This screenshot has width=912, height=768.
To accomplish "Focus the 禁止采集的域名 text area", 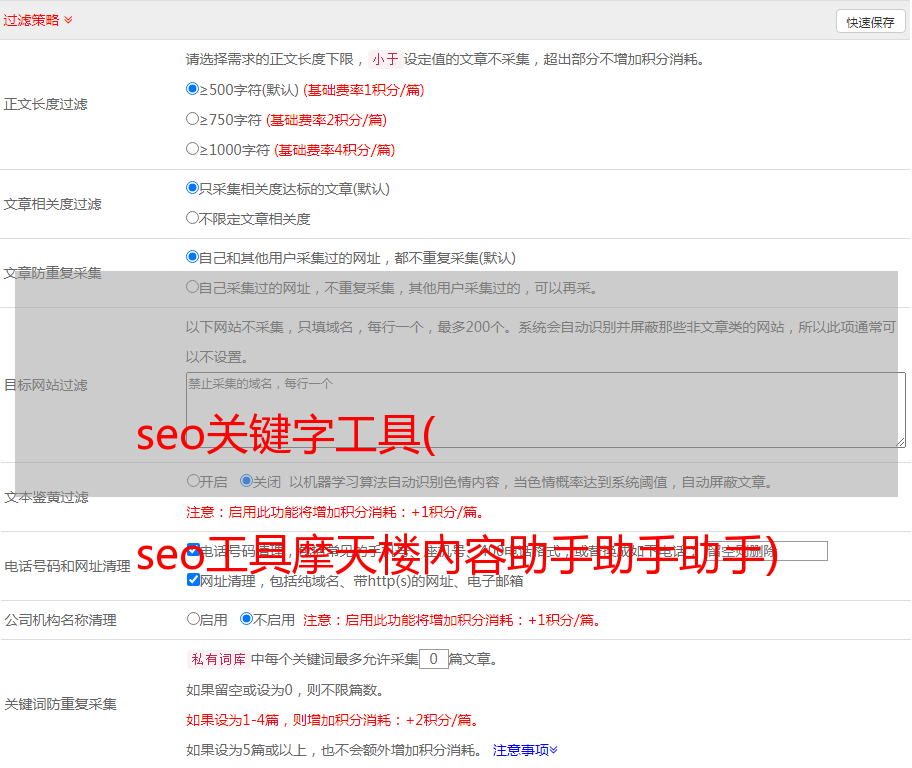I will [546, 410].
